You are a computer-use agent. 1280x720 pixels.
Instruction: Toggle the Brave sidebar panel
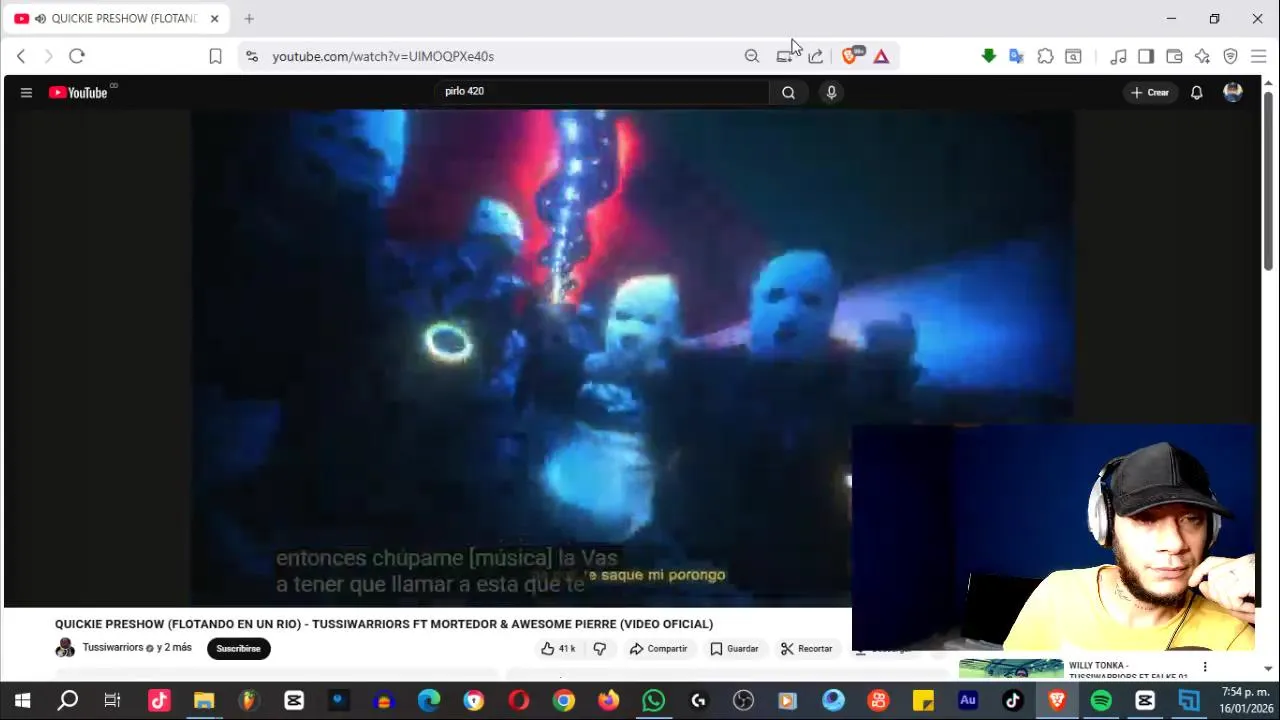[x=1146, y=56]
